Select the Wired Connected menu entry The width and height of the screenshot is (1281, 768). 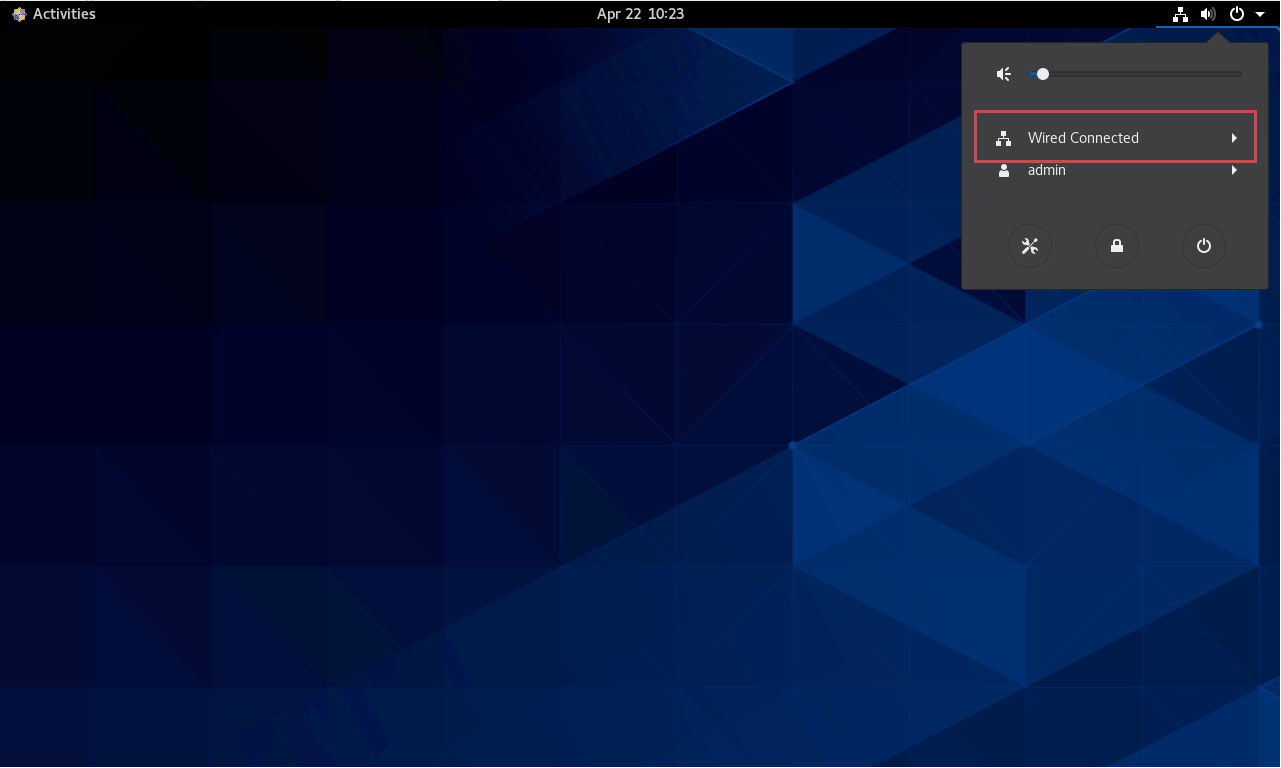(1116, 137)
